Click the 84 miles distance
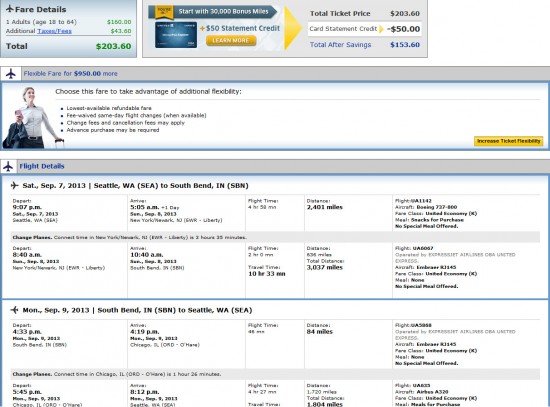The image size is (550, 407). [320, 332]
